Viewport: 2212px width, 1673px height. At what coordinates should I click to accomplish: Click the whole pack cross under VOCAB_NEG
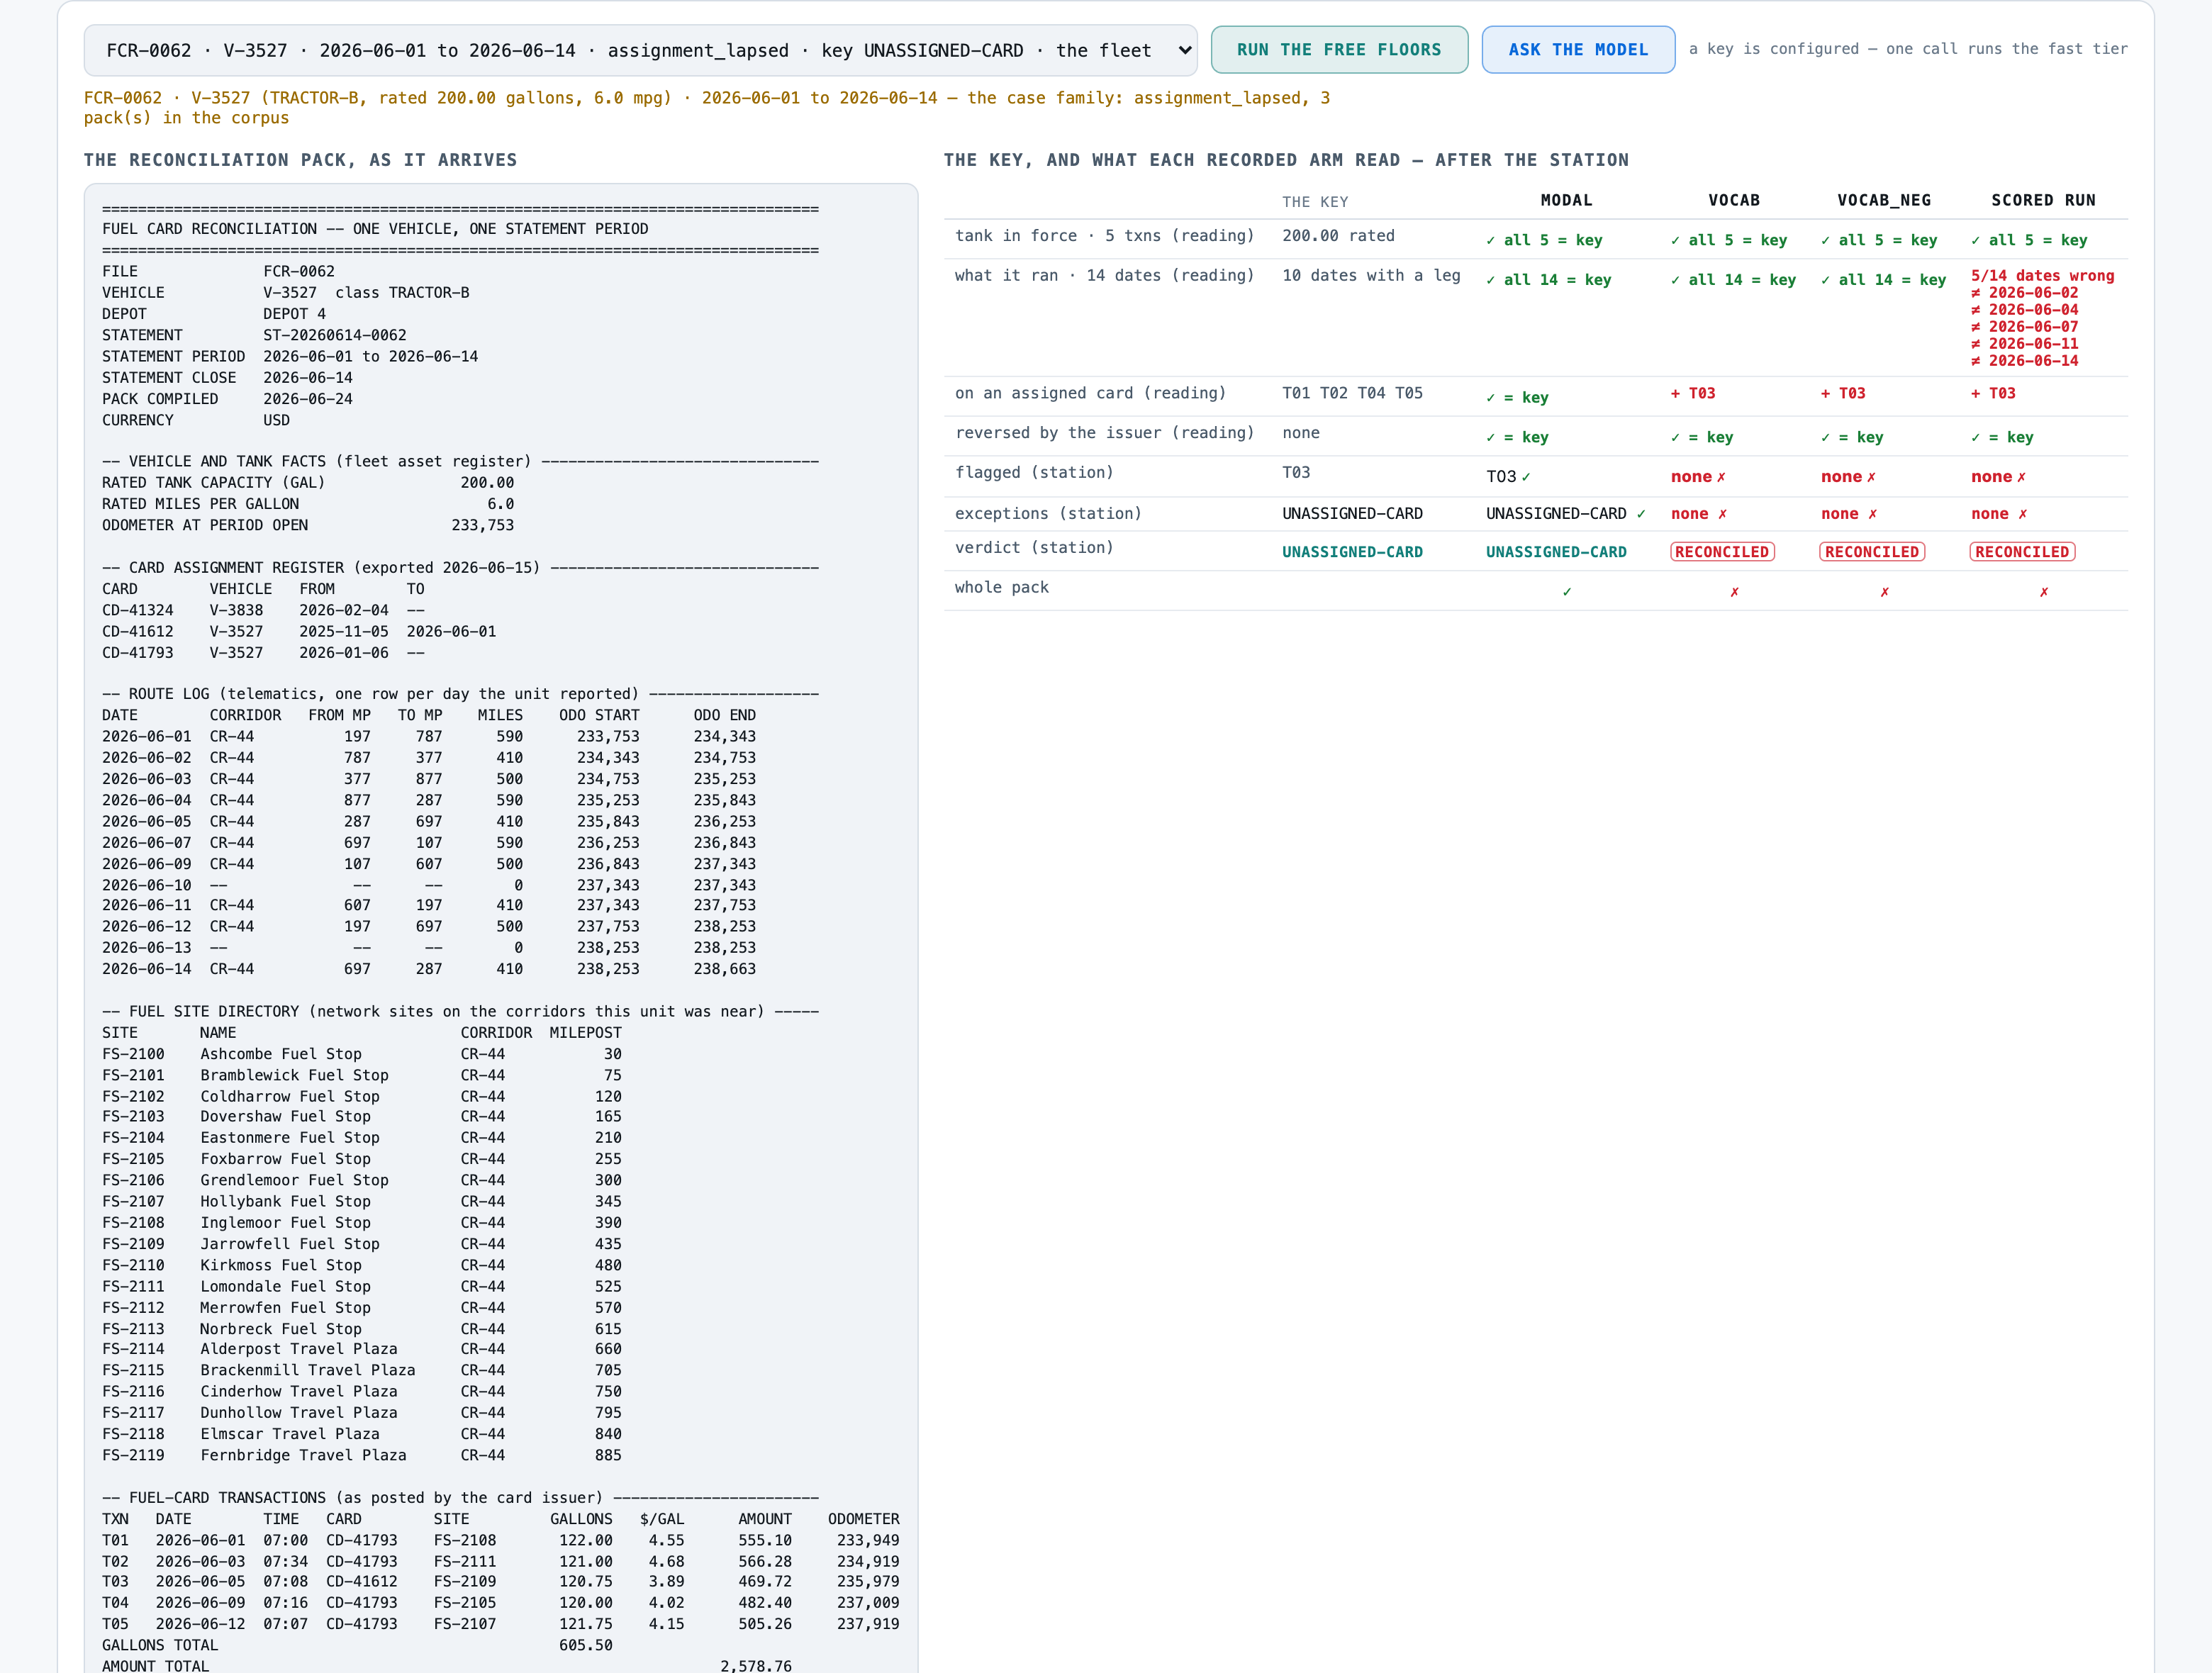click(1884, 592)
